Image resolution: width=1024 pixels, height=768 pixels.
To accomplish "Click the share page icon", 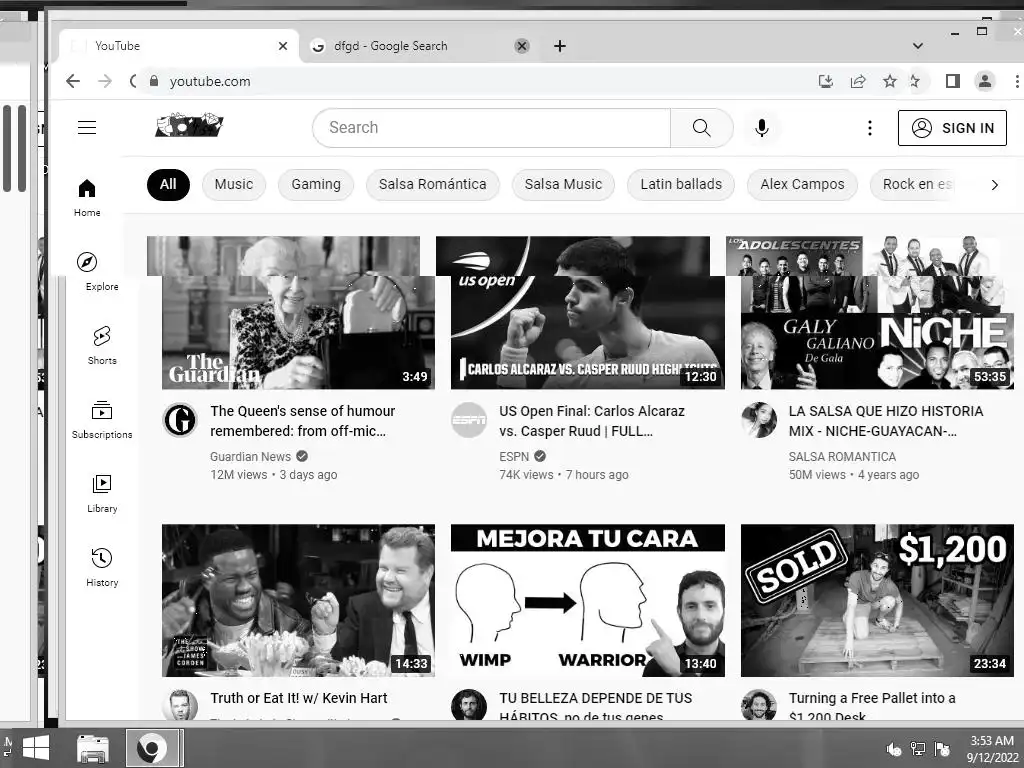I will [x=857, y=81].
